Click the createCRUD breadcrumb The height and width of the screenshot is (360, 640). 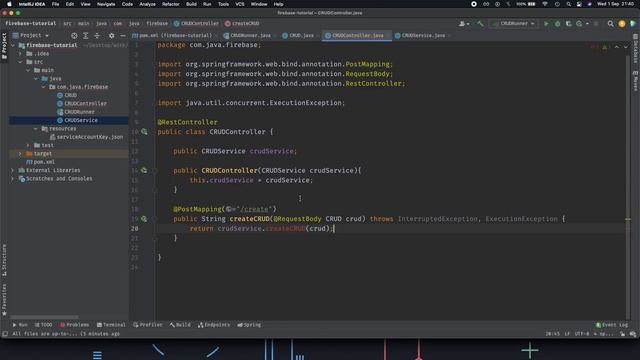[x=242, y=24]
